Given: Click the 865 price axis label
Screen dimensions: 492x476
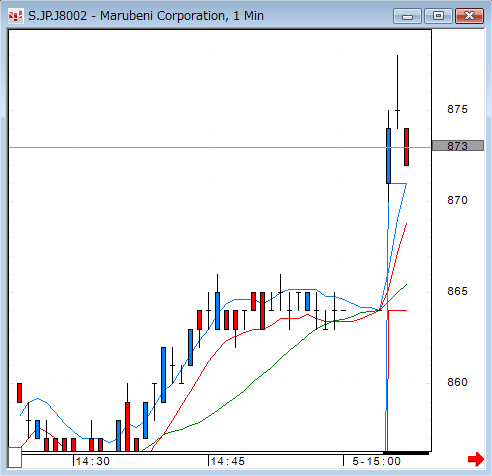Looking at the screenshot, I should (x=457, y=291).
